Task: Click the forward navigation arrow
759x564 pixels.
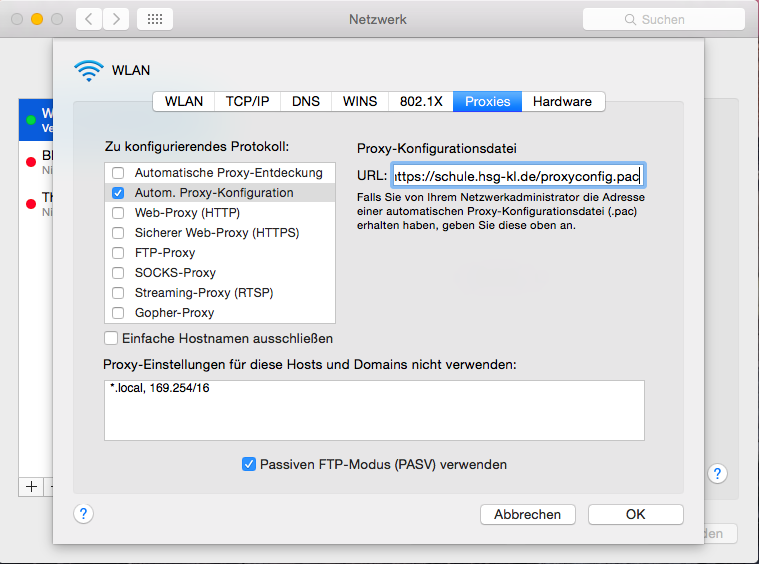Action: 116,19
